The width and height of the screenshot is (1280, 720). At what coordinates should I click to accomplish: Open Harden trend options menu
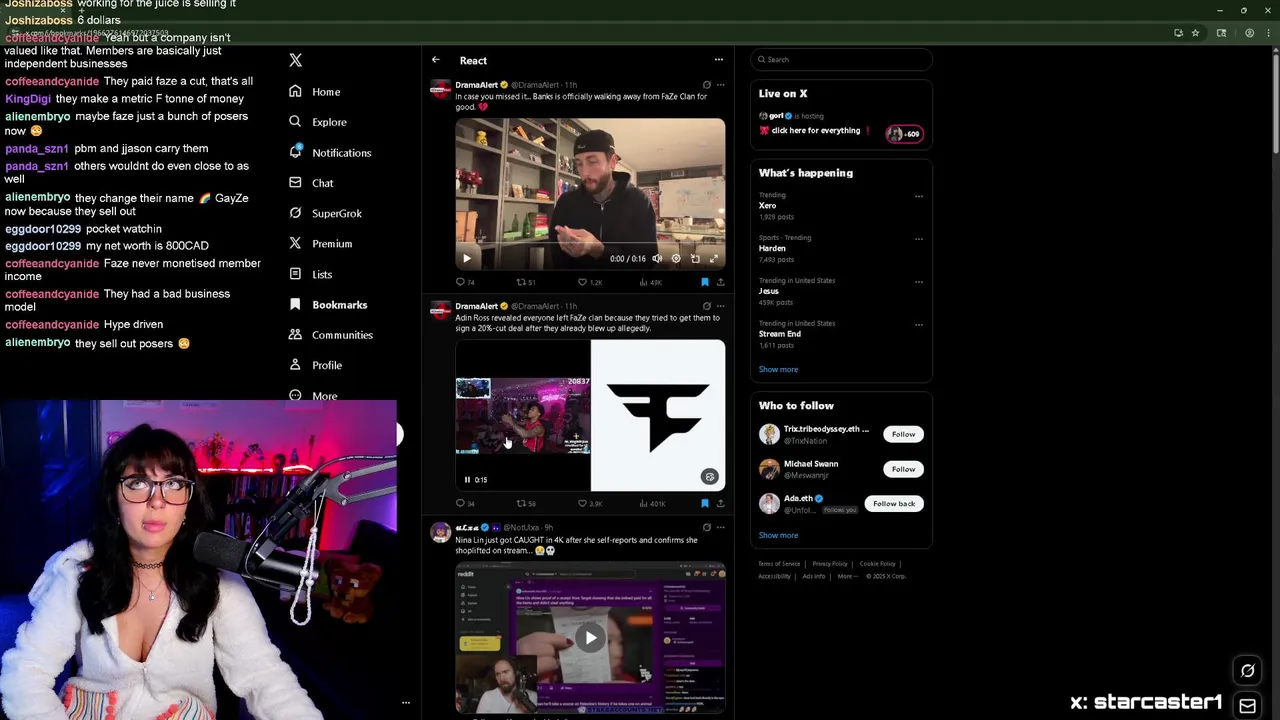pos(918,239)
